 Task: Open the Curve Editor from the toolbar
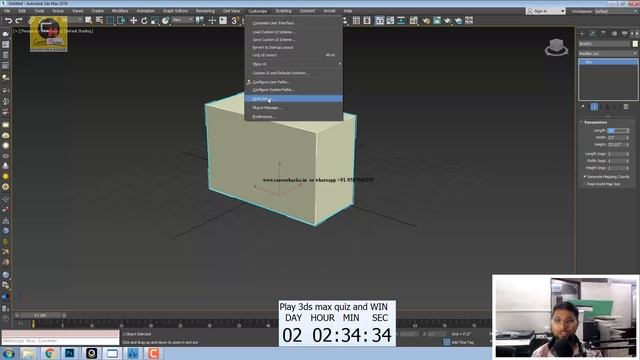tap(390, 20)
